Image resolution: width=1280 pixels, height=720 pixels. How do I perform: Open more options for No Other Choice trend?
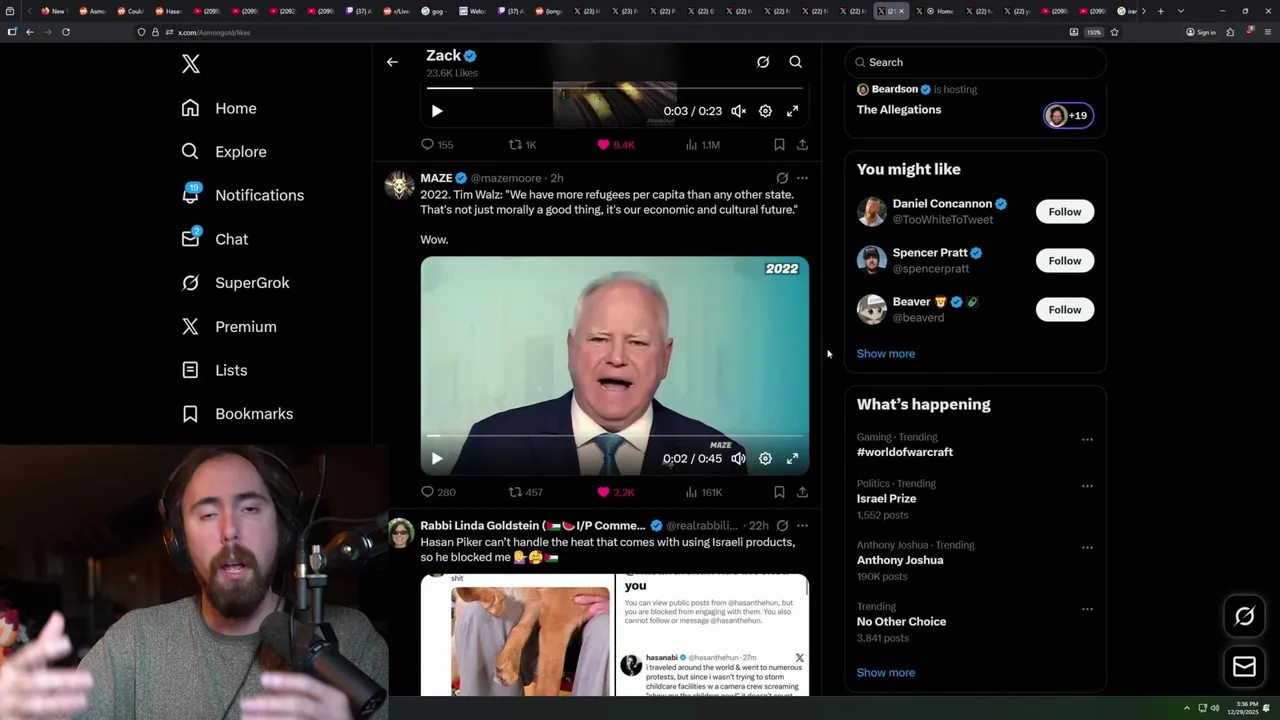click(1087, 609)
